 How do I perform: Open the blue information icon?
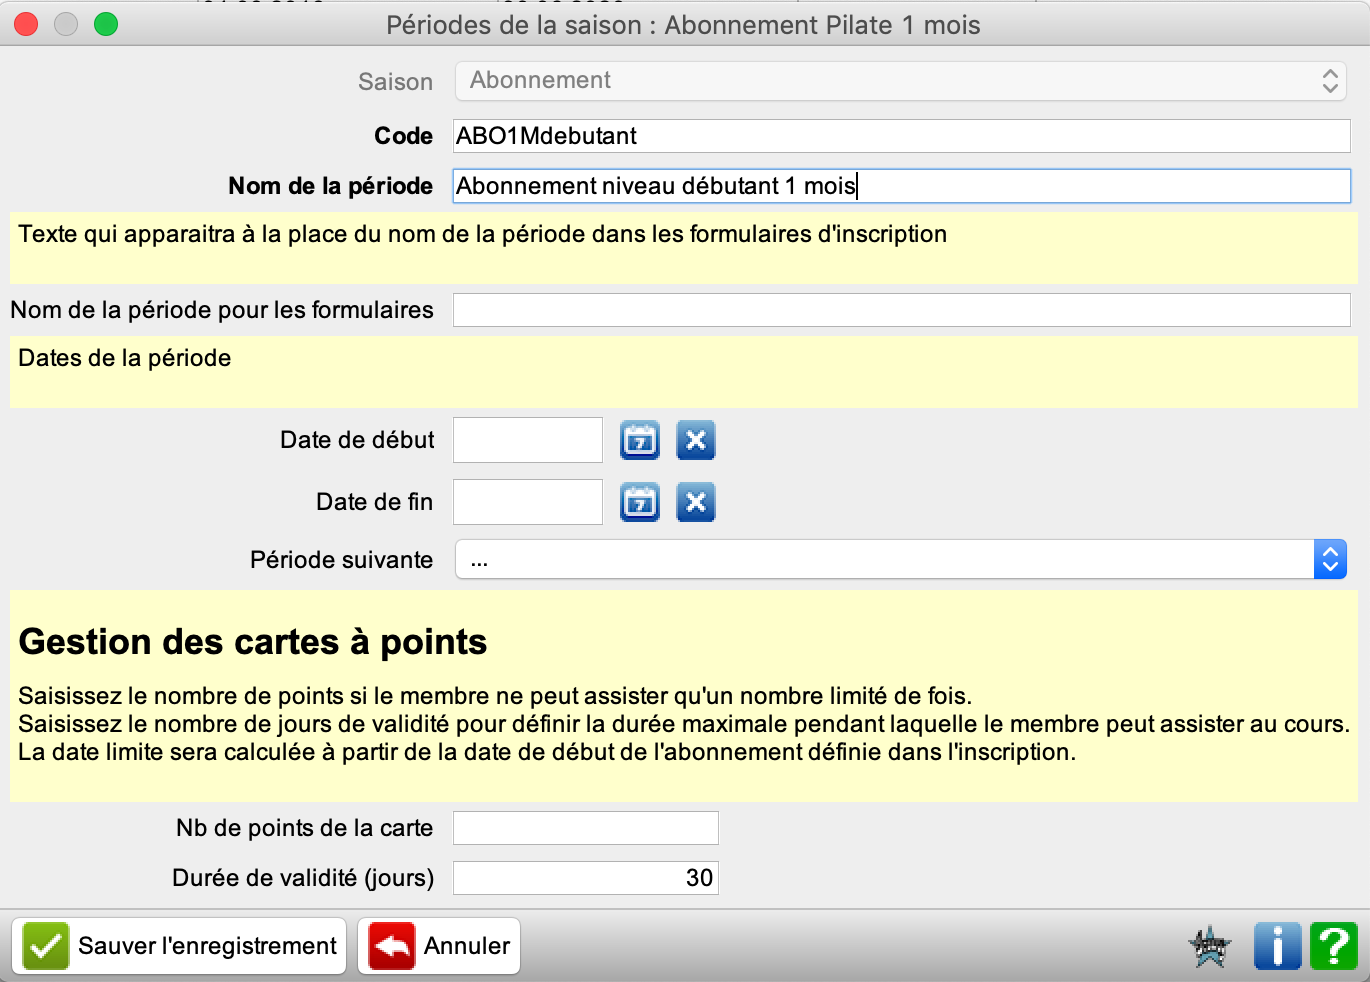click(1277, 946)
